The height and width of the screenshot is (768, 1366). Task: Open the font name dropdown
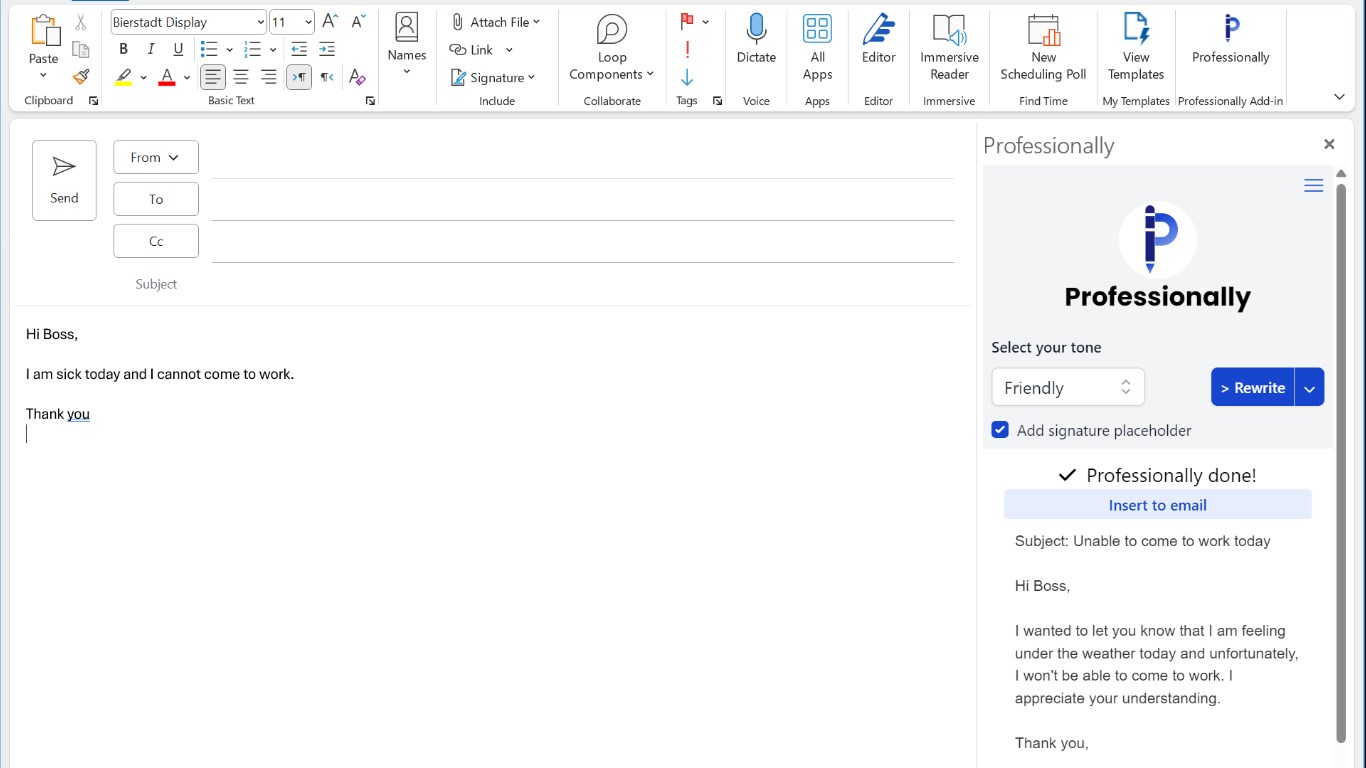(260, 22)
